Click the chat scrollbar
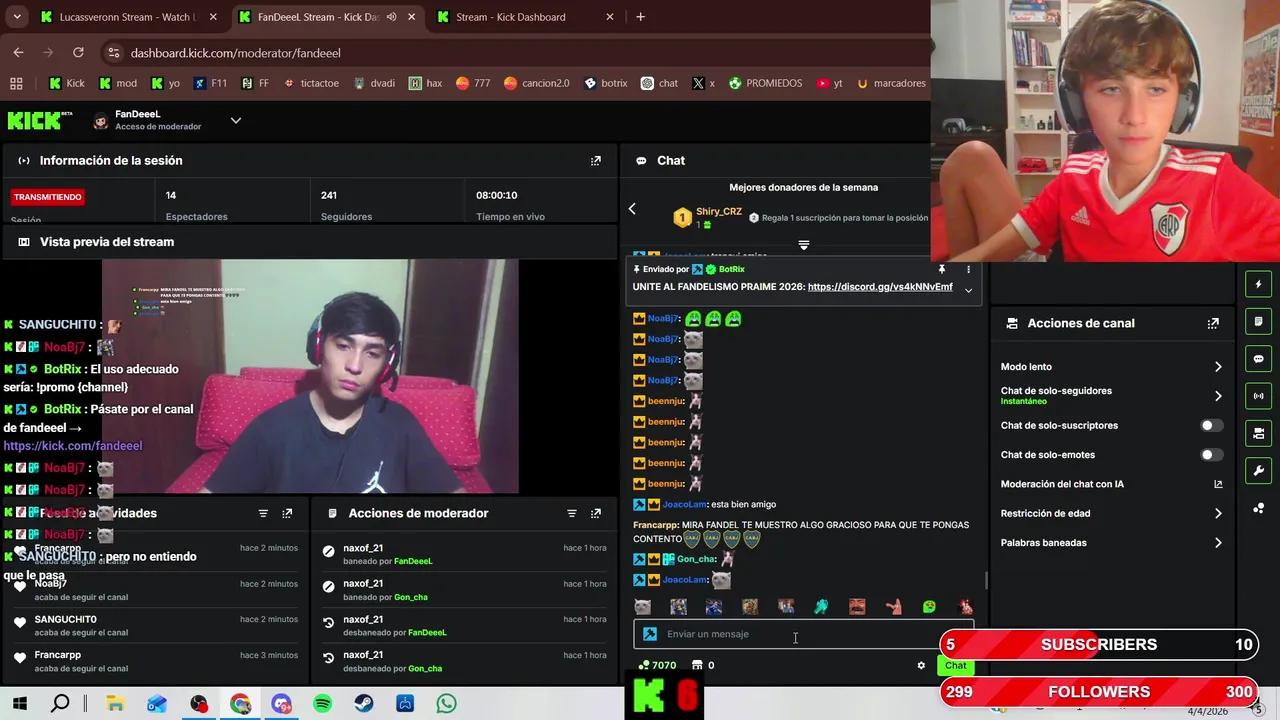 (987, 580)
